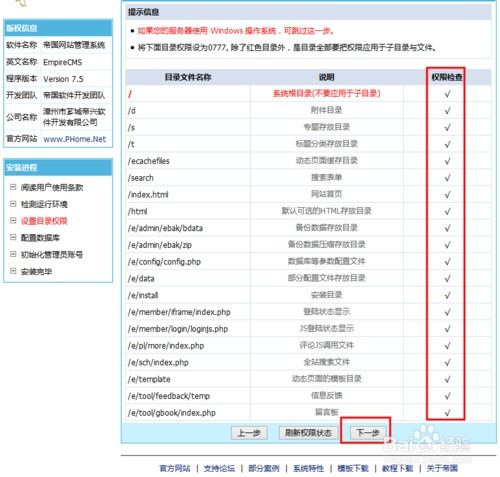
Task: Click the check mark in the /html row
Action: [x=447, y=211]
